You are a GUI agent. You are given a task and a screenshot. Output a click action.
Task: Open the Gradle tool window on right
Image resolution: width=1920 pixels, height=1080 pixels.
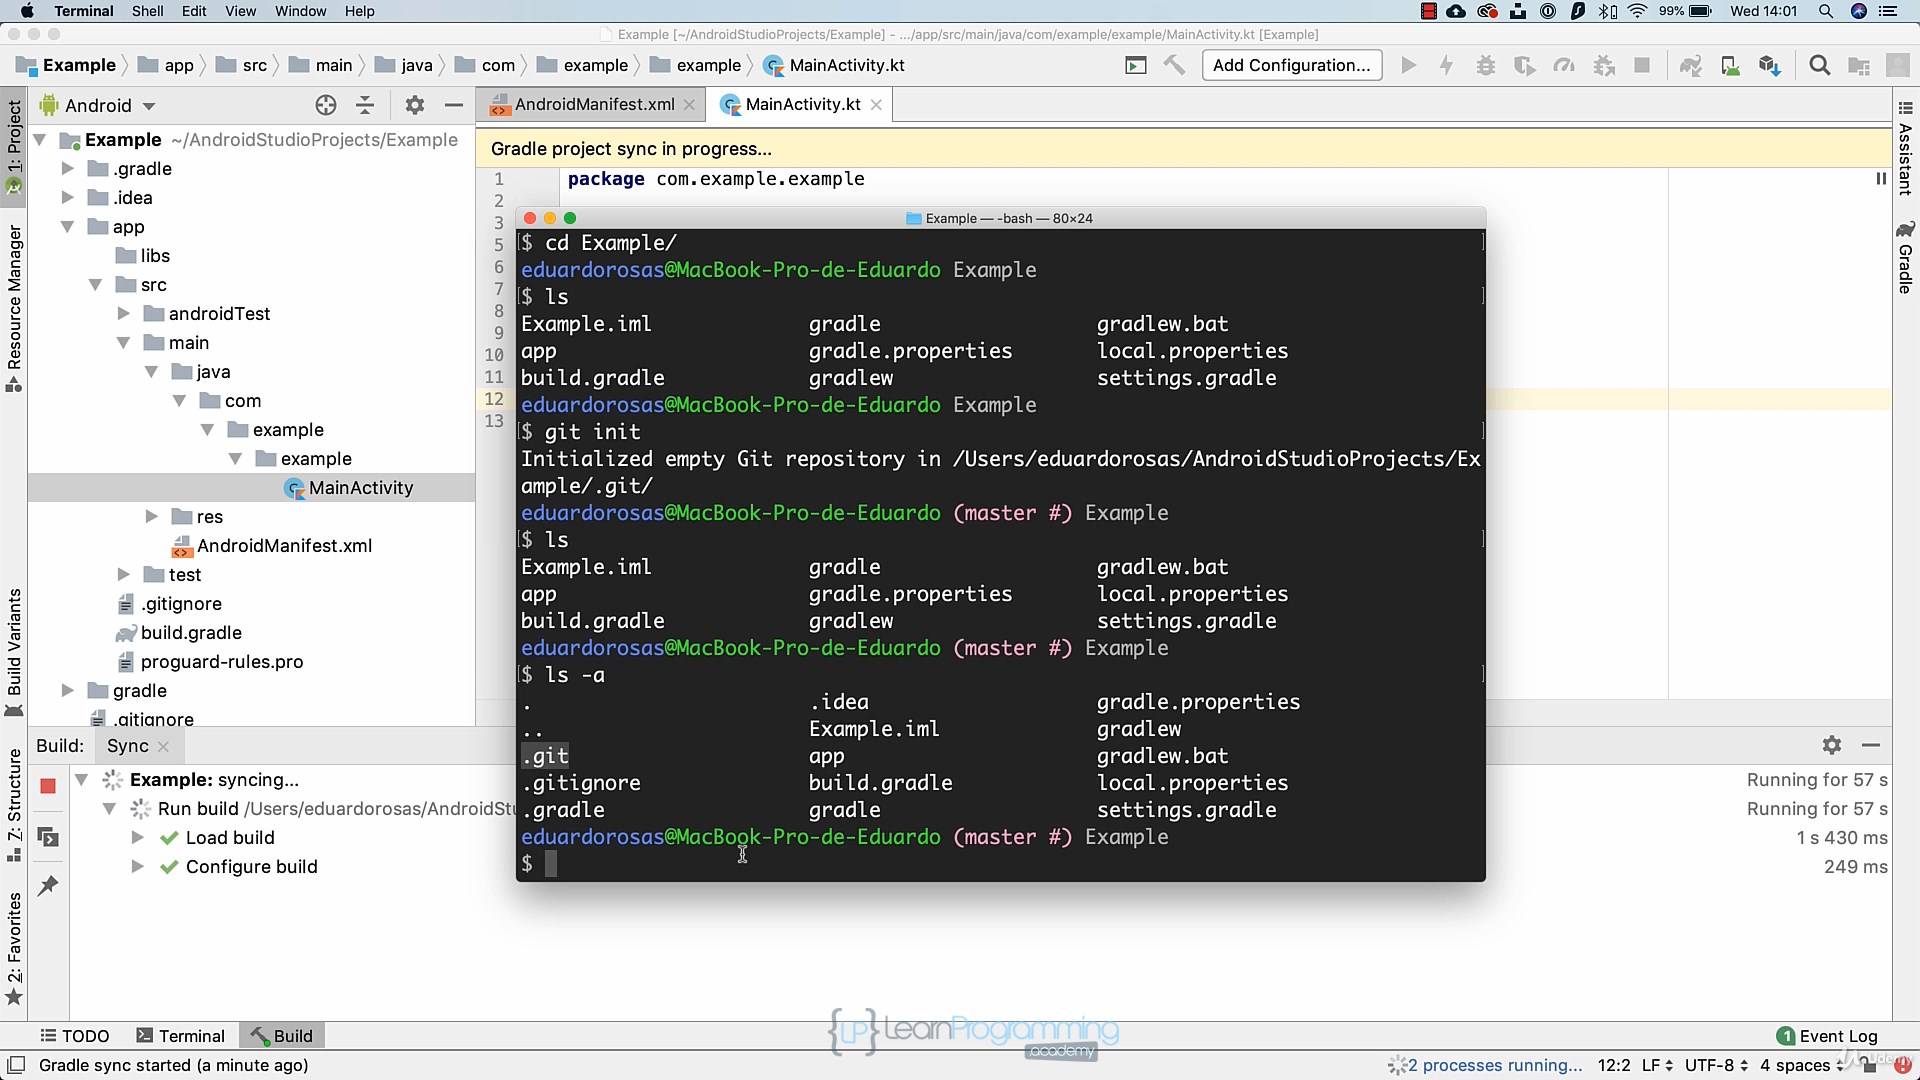pyautogui.click(x=1905, y=258)
